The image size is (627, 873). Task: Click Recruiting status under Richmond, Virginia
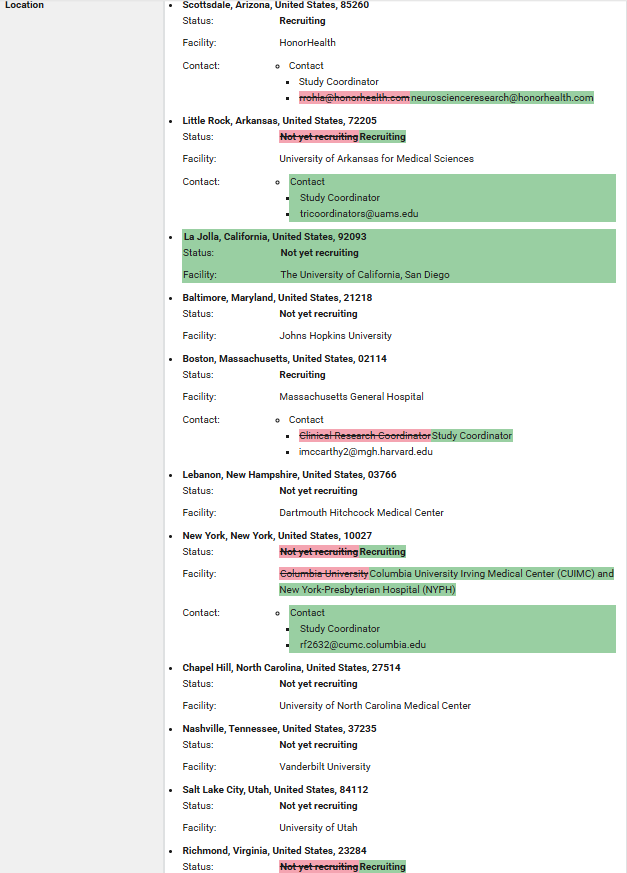(383, 867)
